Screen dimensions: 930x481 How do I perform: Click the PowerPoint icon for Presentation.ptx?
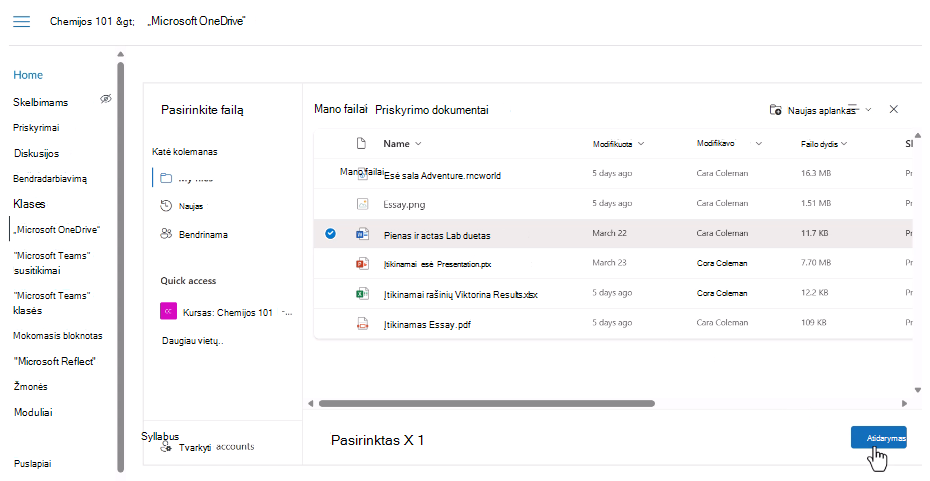tap(362, 263)
